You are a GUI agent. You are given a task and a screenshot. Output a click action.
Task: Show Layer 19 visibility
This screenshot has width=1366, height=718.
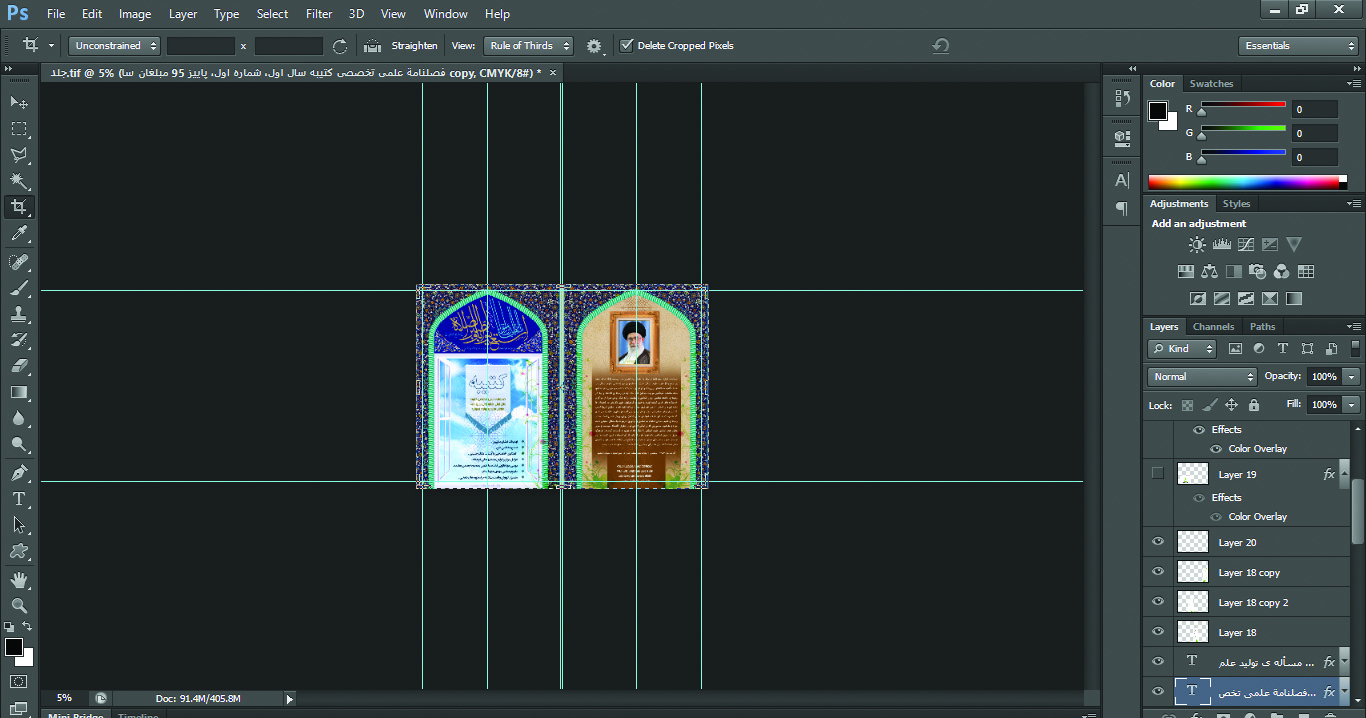tap(1158, 474)
